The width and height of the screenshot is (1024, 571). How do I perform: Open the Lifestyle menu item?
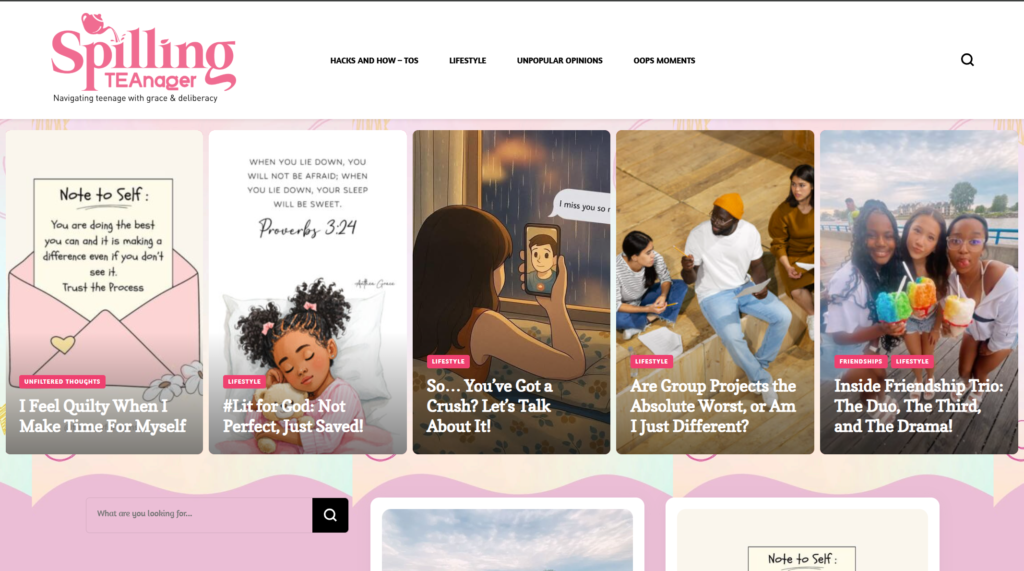pos(468,60)
